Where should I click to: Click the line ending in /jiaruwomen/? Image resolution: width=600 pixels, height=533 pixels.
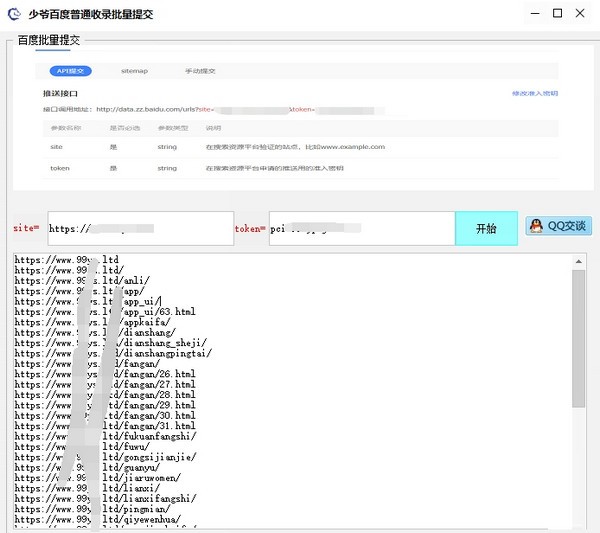(98, 478)
